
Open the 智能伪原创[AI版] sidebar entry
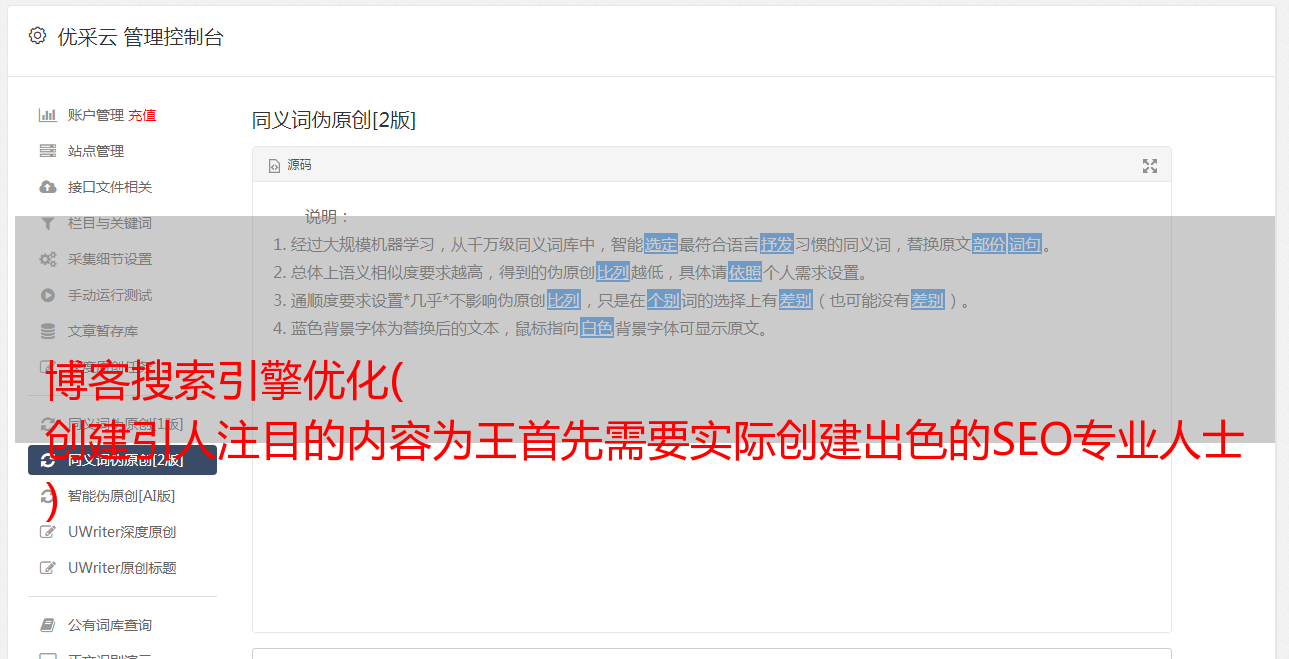tap(121, 496)
